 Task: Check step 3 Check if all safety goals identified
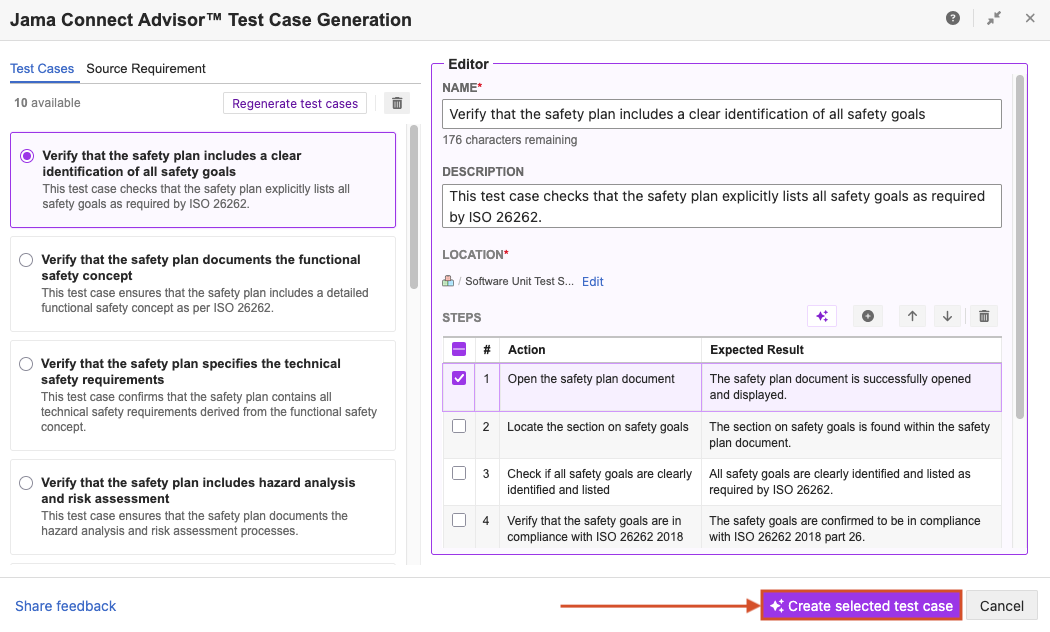(x=459, y=473)
